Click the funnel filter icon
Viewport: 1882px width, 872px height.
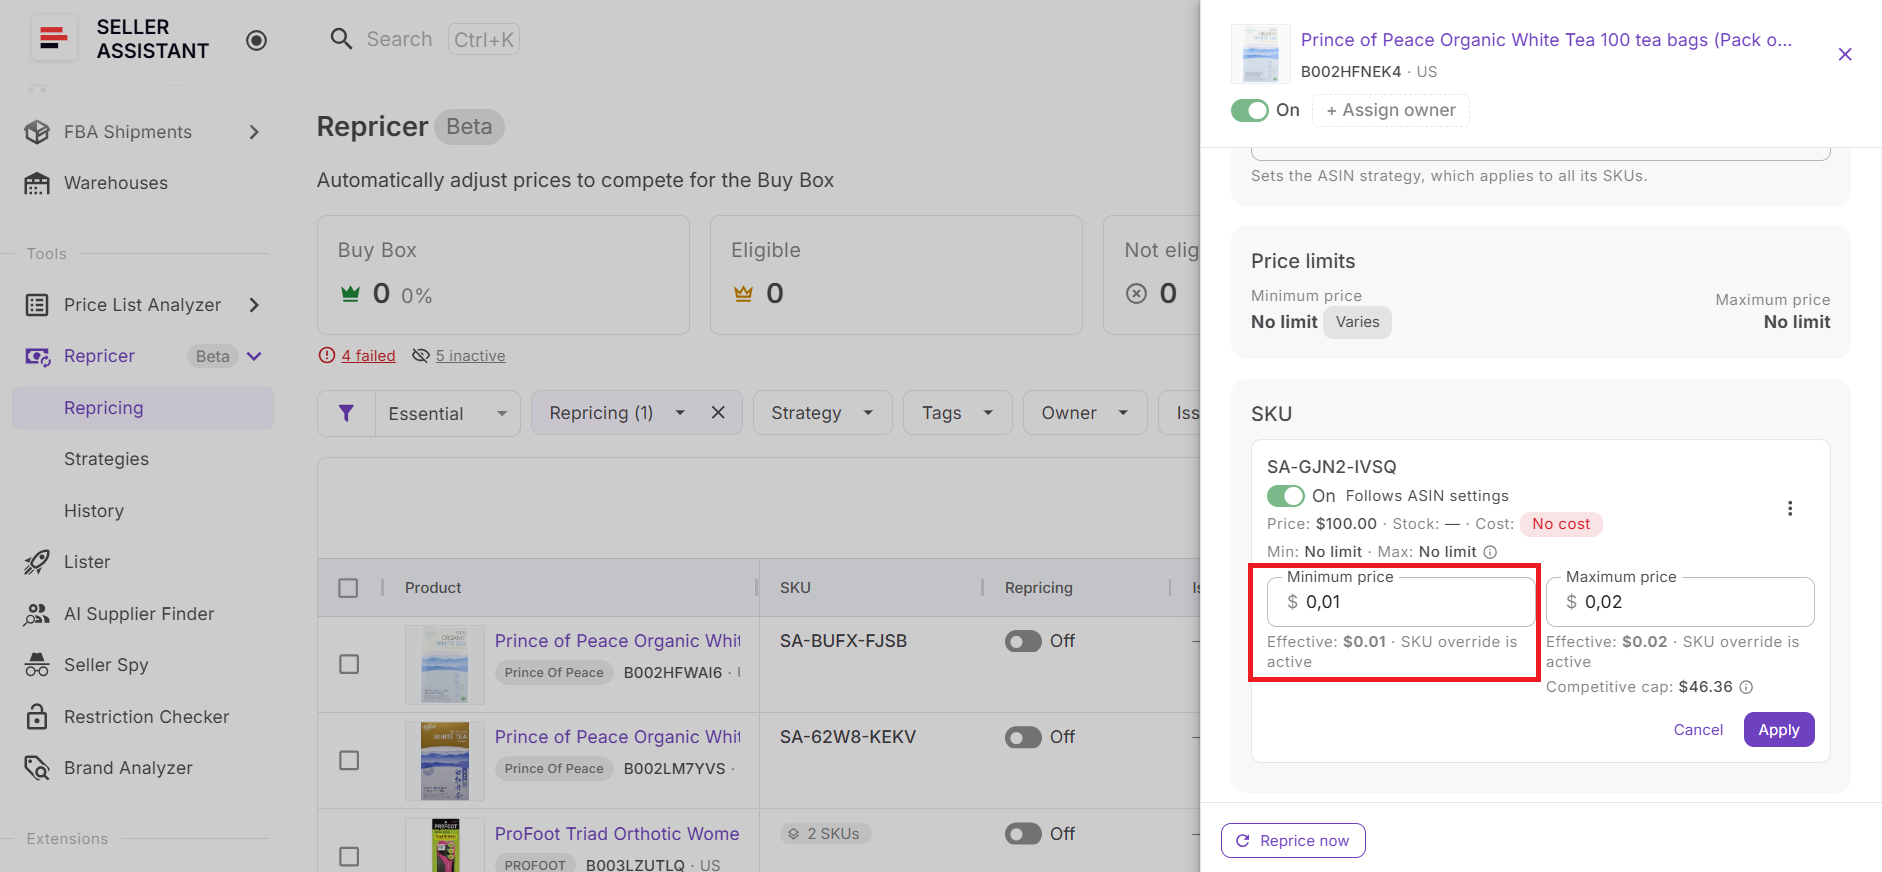(x=346, y=413)
